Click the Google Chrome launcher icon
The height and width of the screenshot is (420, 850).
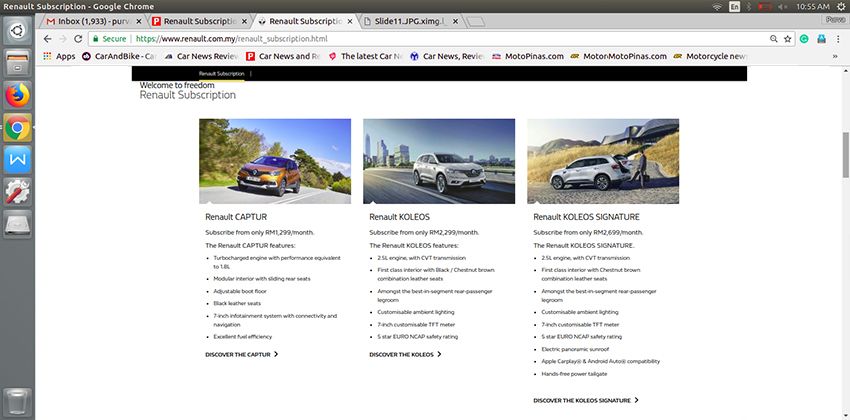[17, 127]
